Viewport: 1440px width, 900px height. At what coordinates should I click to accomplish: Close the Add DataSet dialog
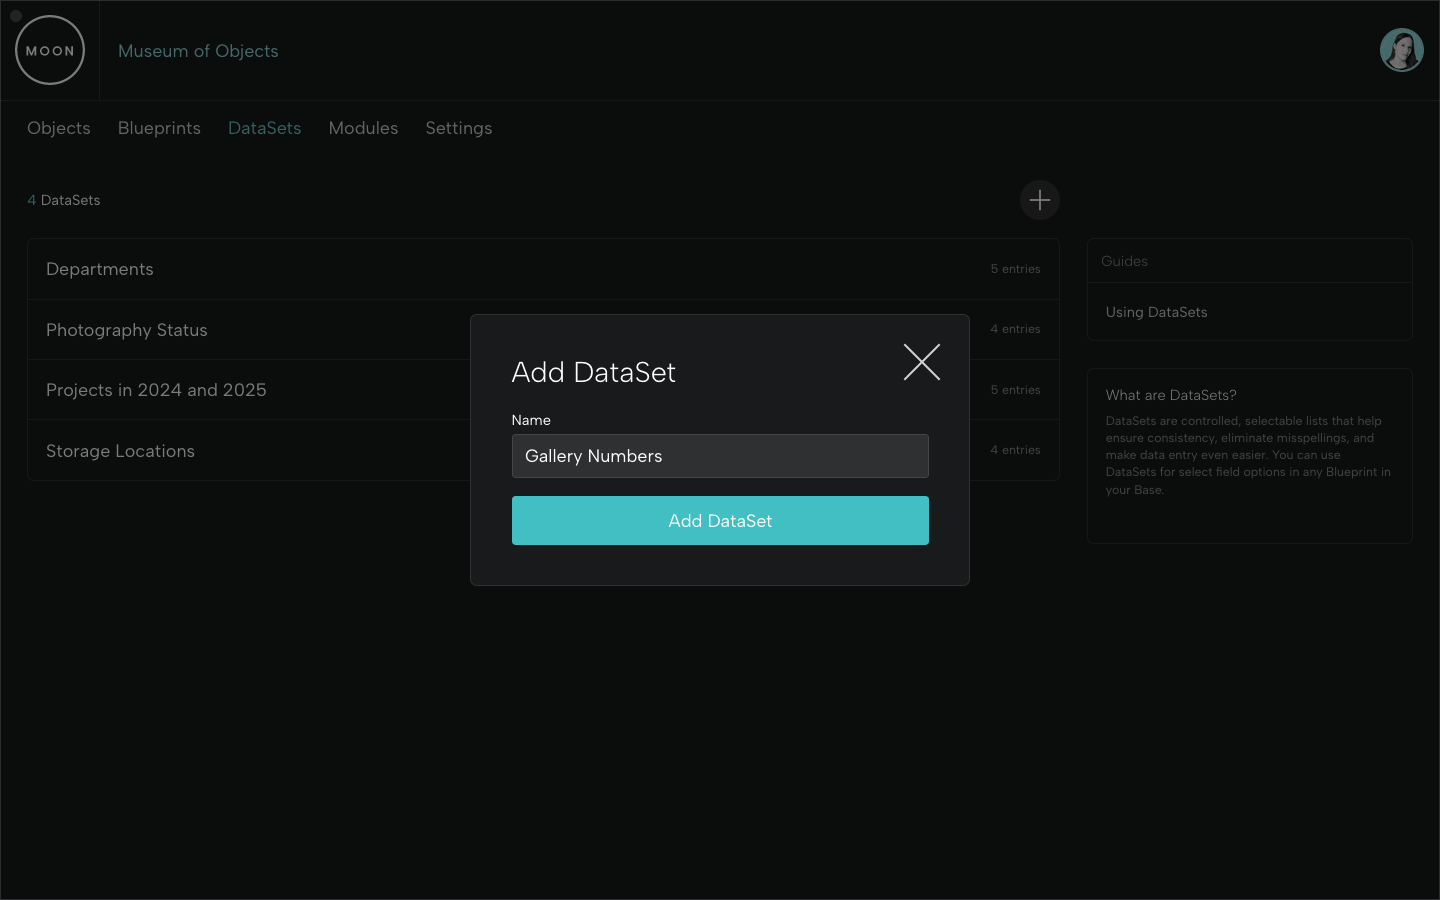(921, 362)
